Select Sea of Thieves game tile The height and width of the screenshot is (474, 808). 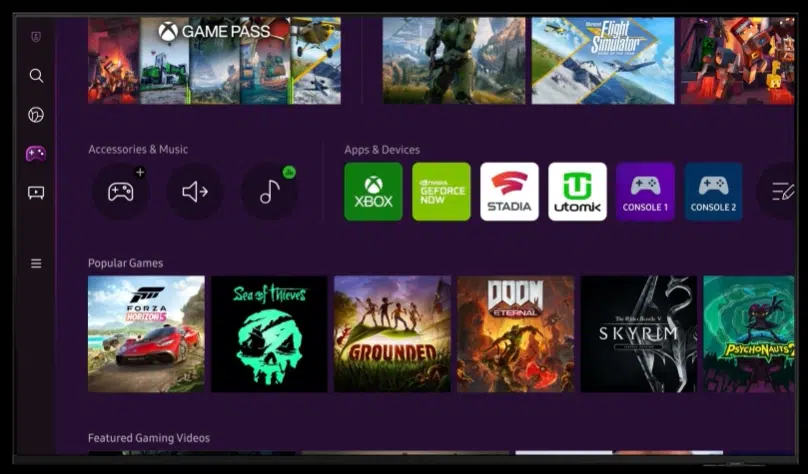[x=269, y=334]
